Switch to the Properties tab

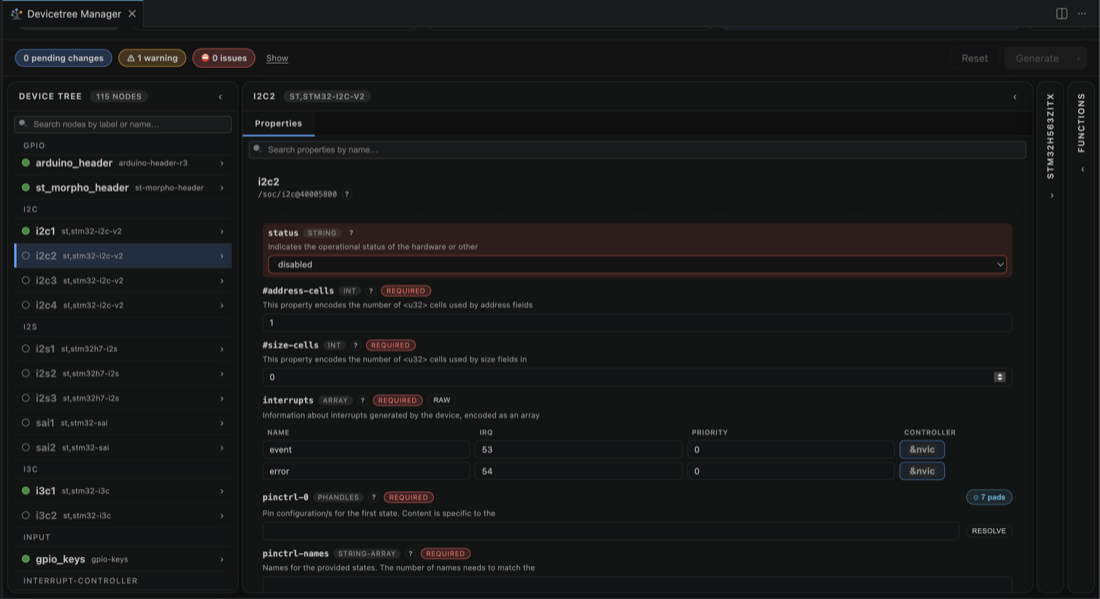coord(279,123)
